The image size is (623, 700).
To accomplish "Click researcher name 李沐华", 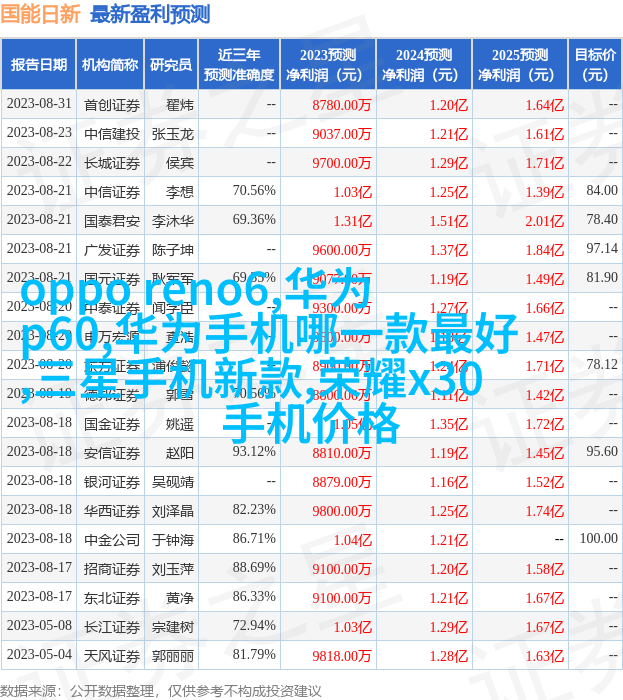I will point(173,221).
